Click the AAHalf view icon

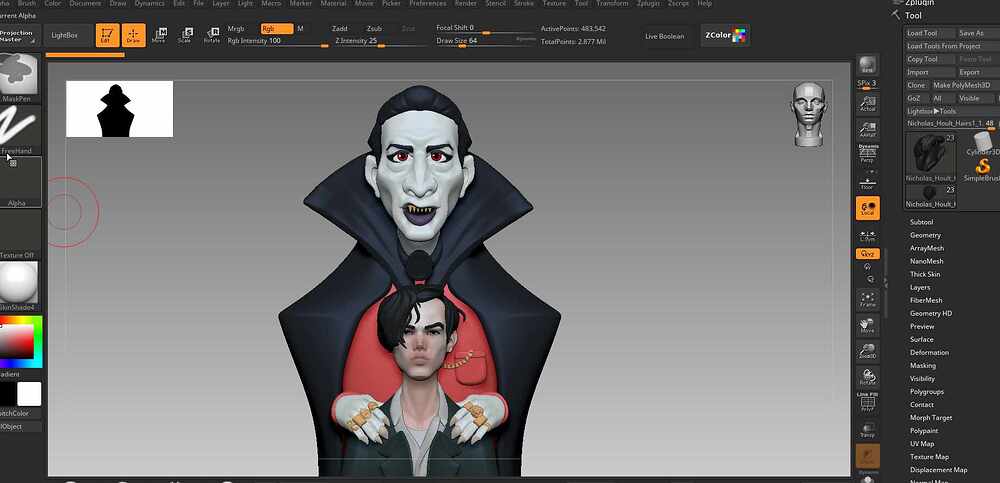click(867, 129)
